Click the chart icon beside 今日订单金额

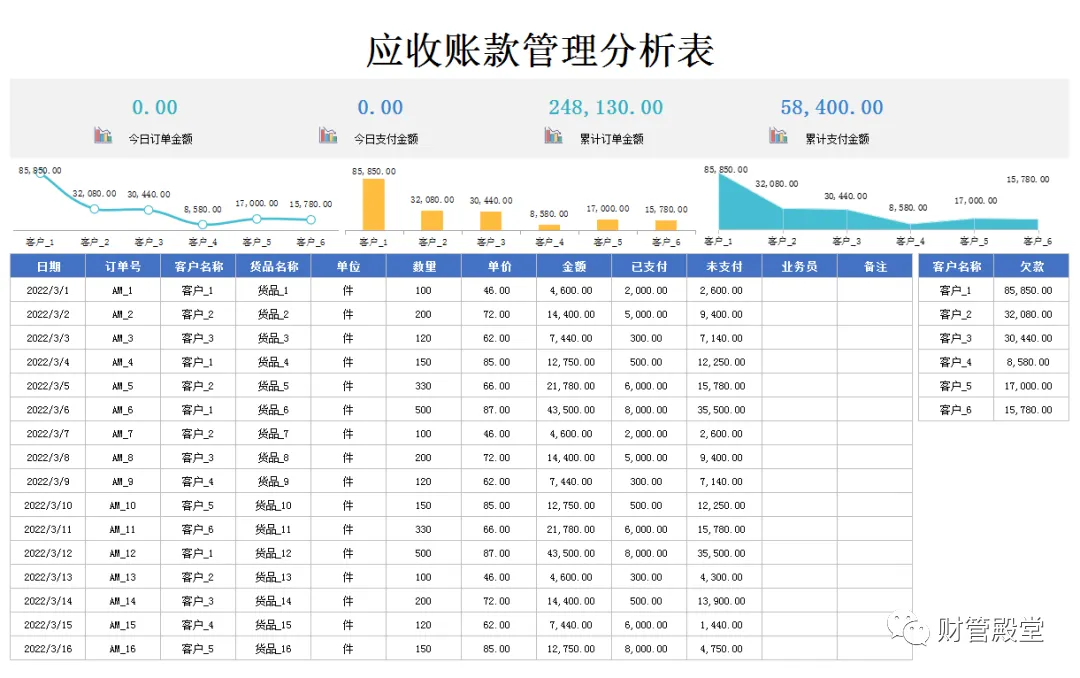click(103, 135)
